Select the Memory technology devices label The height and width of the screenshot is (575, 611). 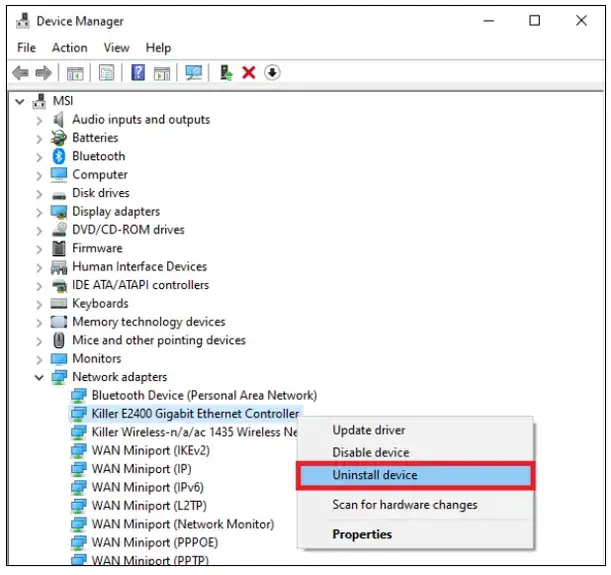click(149, 322)
